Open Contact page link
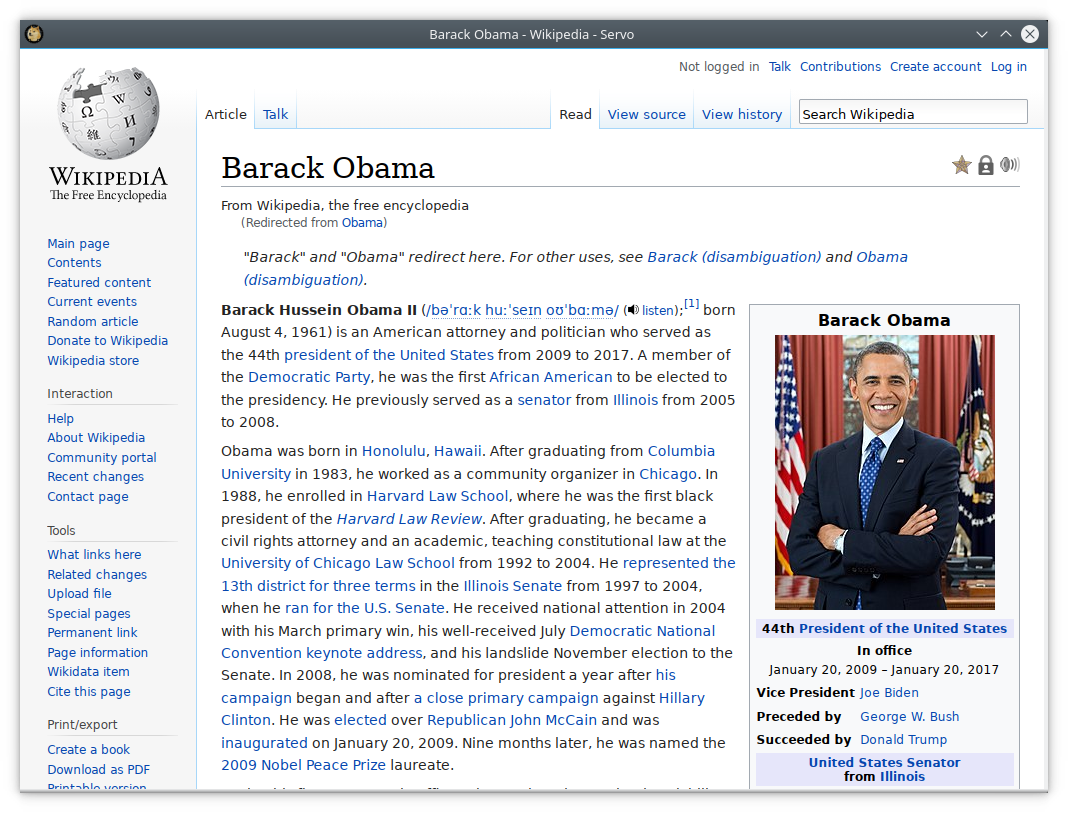This screenshot has width=1068, height=813. tap(88, 497)
